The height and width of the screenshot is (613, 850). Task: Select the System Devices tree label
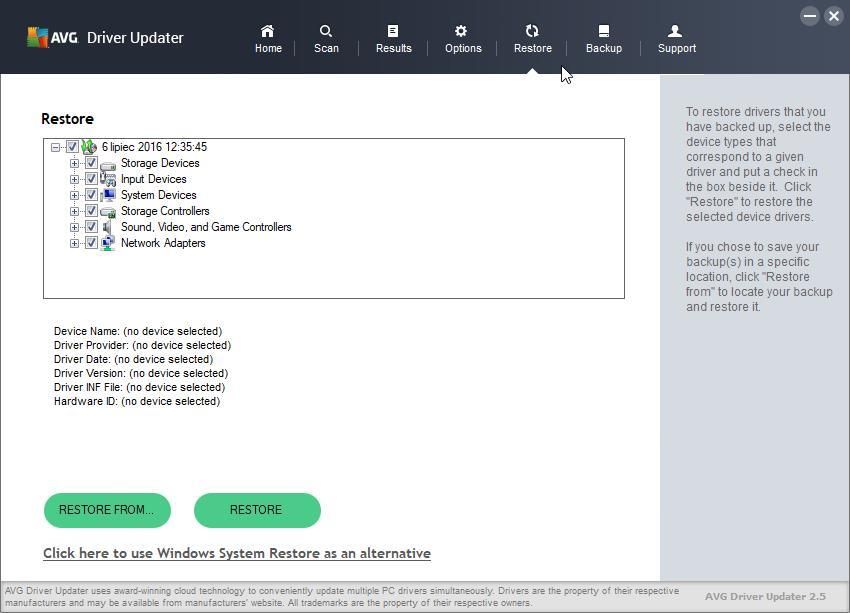pyautogui.click(x=158, y=195)
